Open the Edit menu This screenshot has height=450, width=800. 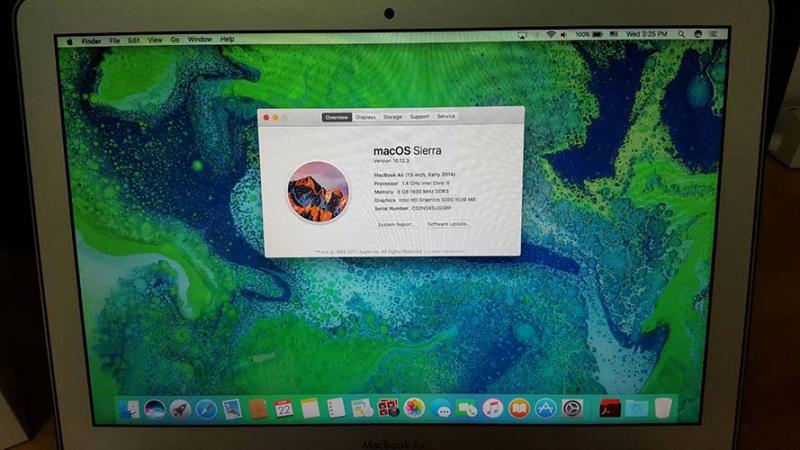pos(134,40)
